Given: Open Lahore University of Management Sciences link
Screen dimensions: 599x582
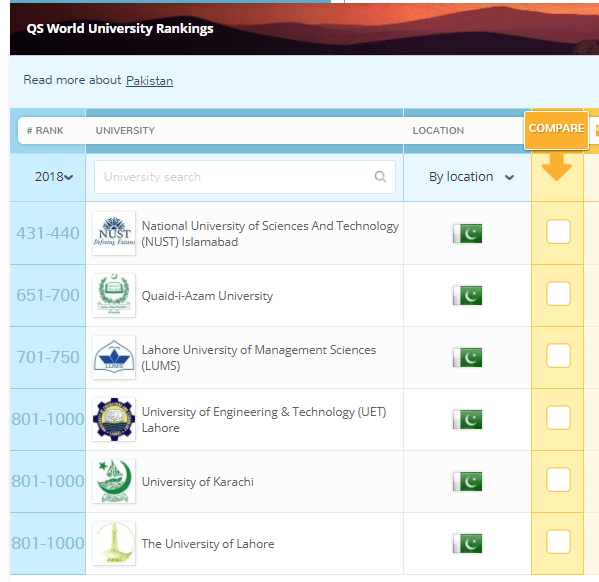Looking at the screenshot, I should pyautogui.click(x=259, y=358).
